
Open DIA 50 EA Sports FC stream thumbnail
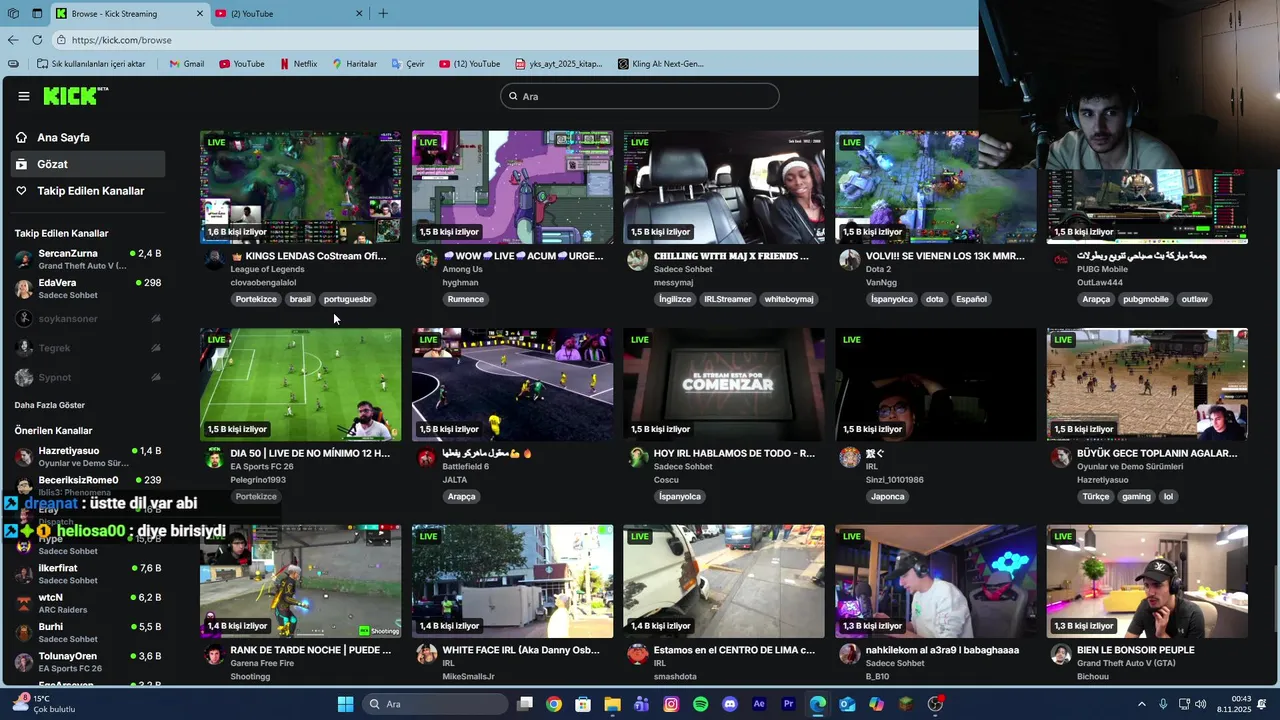300,385
